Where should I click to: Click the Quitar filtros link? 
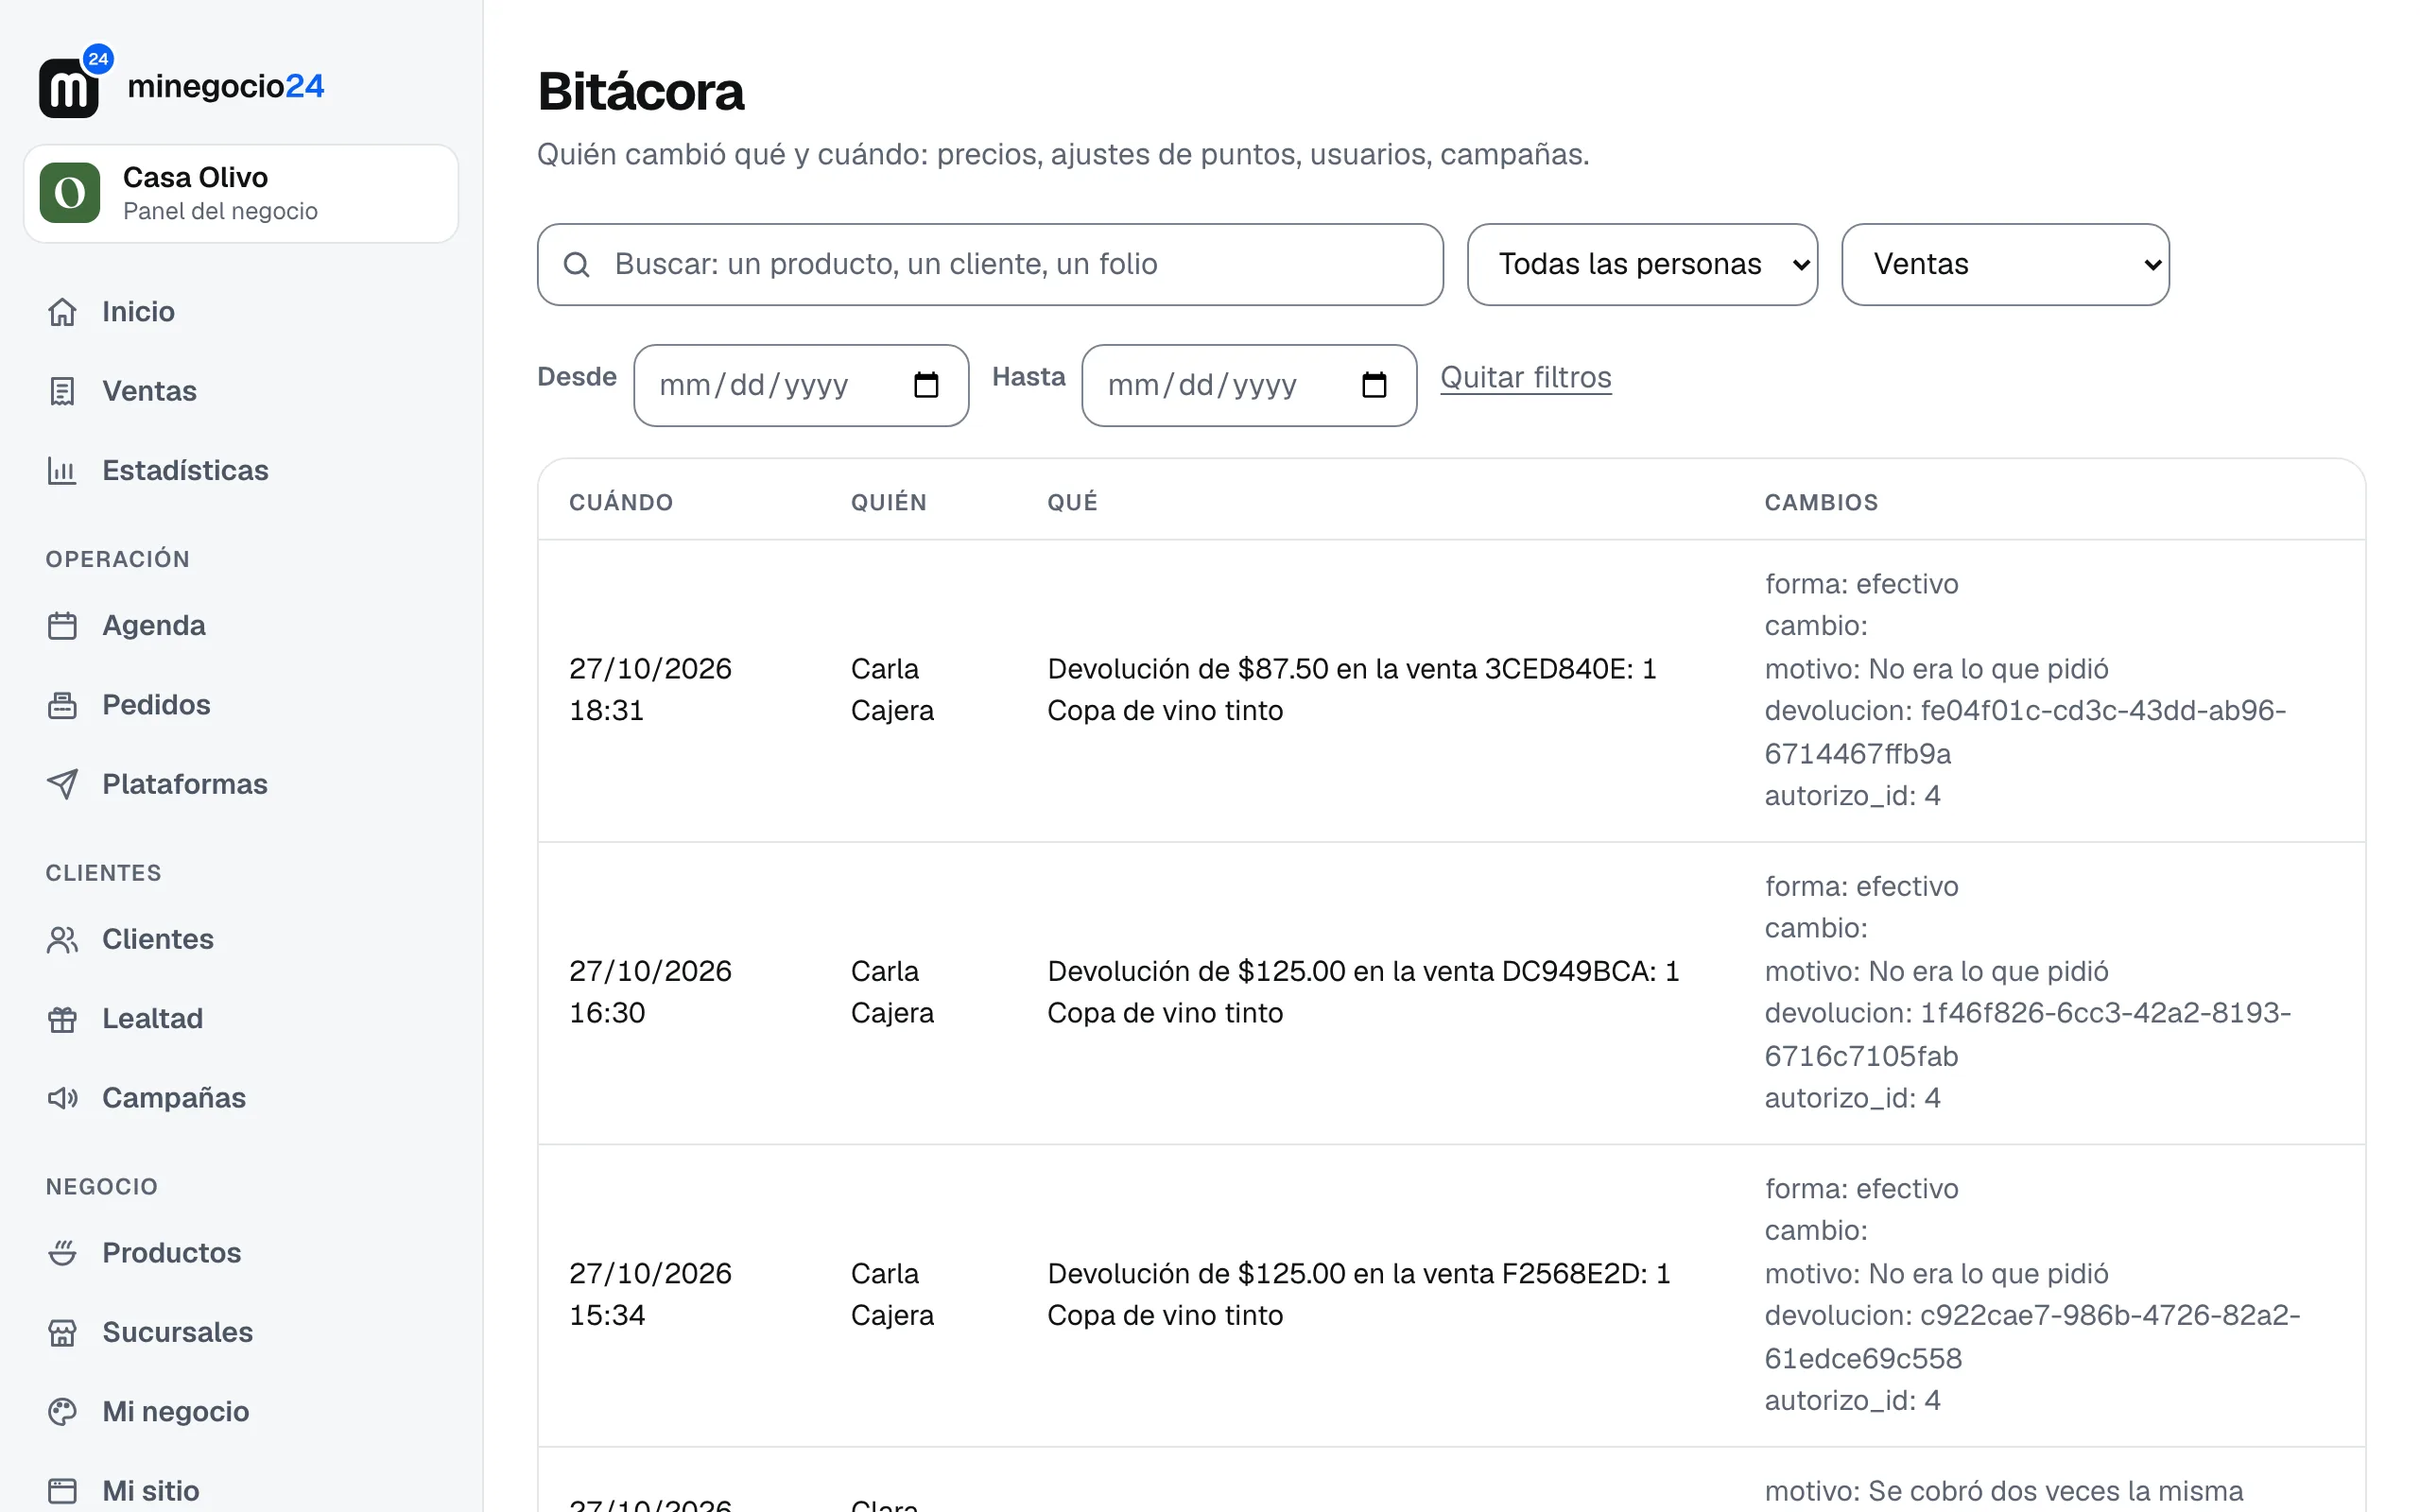coord(1525,377)
